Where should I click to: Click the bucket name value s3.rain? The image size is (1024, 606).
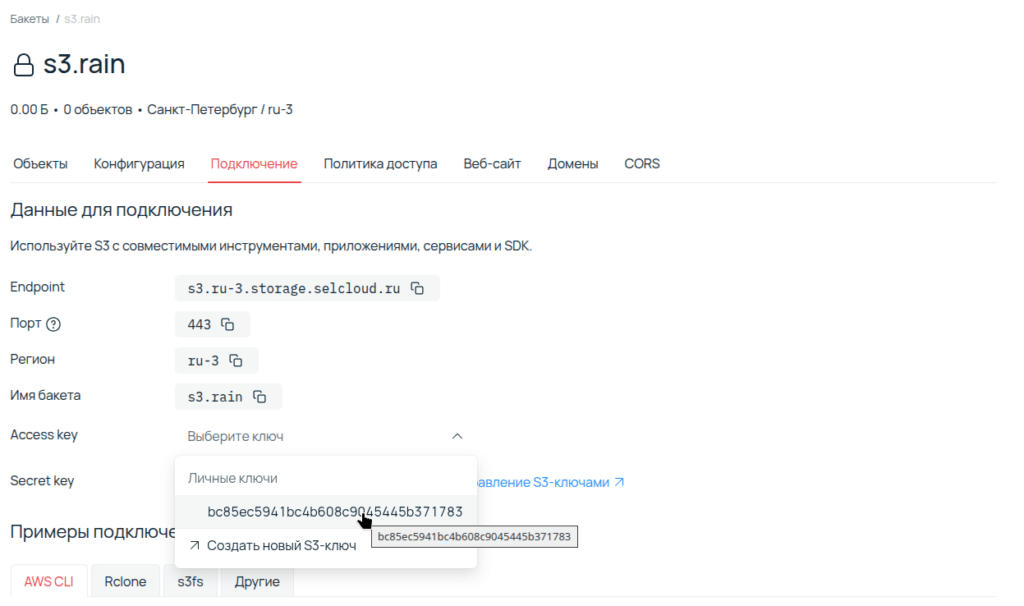215,397
